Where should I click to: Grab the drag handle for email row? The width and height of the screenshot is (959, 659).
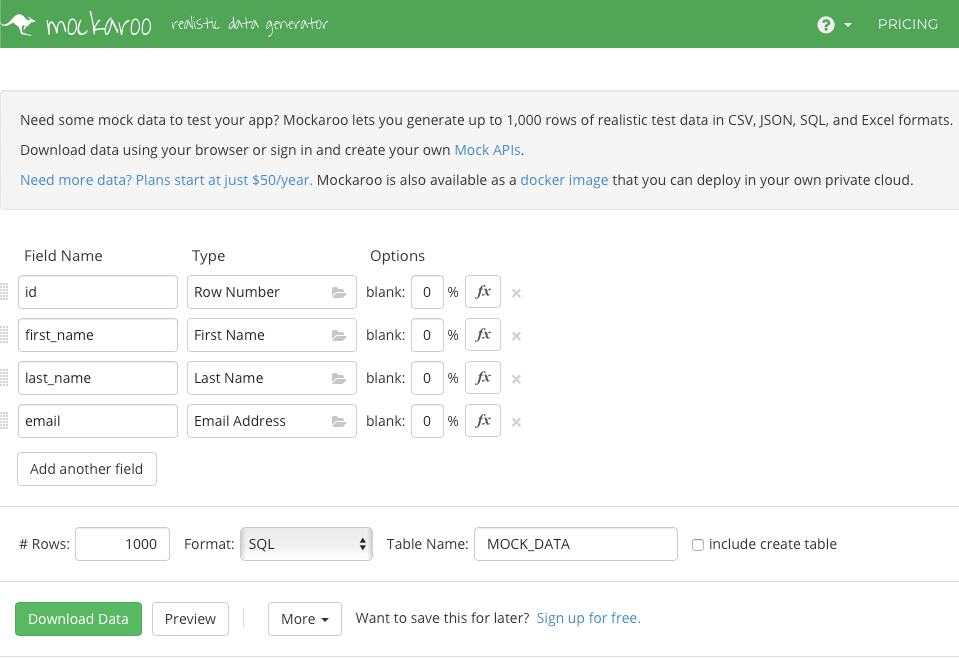[4, 420]
